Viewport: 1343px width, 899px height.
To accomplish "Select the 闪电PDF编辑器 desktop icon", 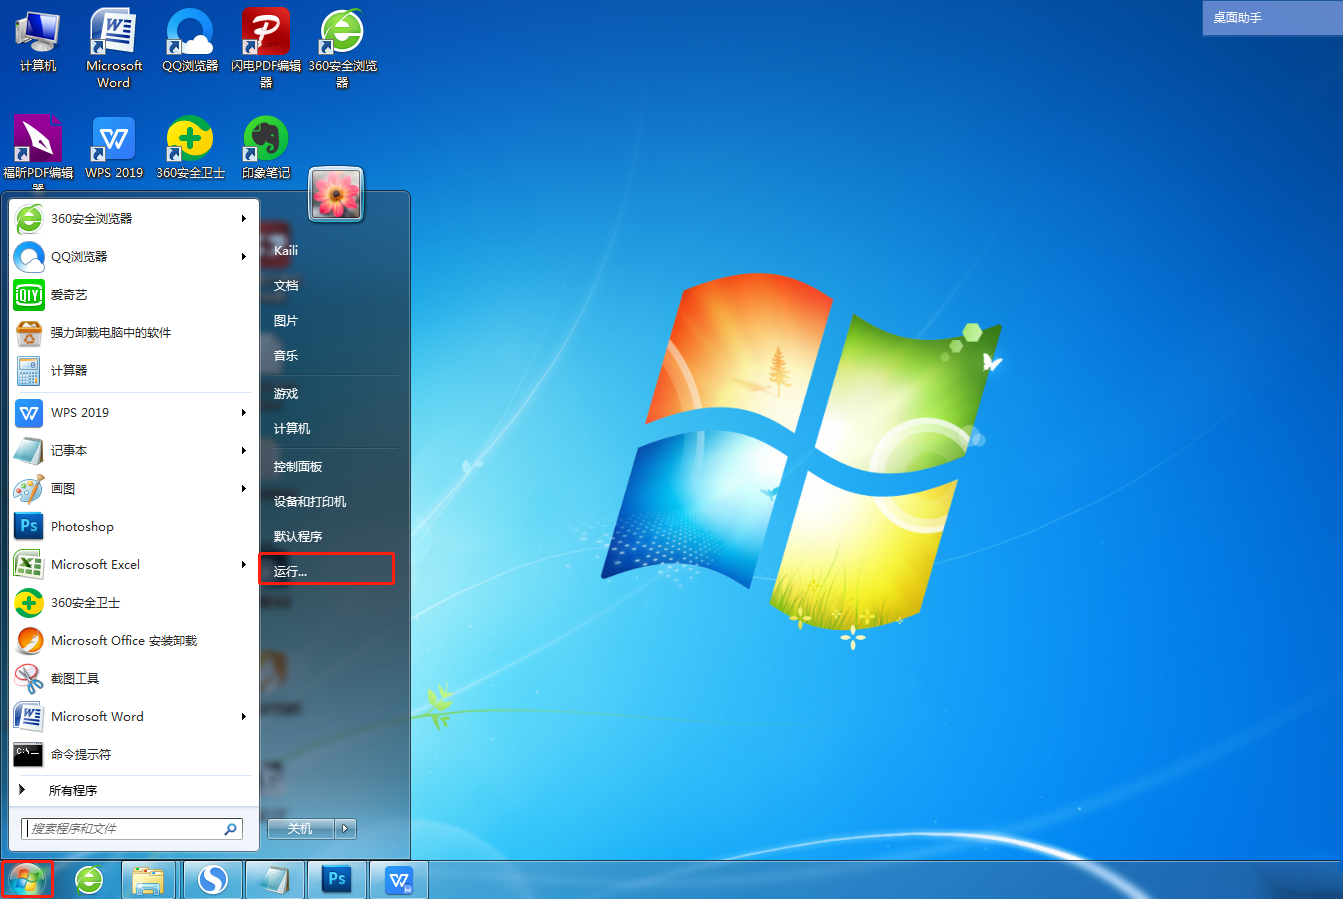I will coord(266,49).
